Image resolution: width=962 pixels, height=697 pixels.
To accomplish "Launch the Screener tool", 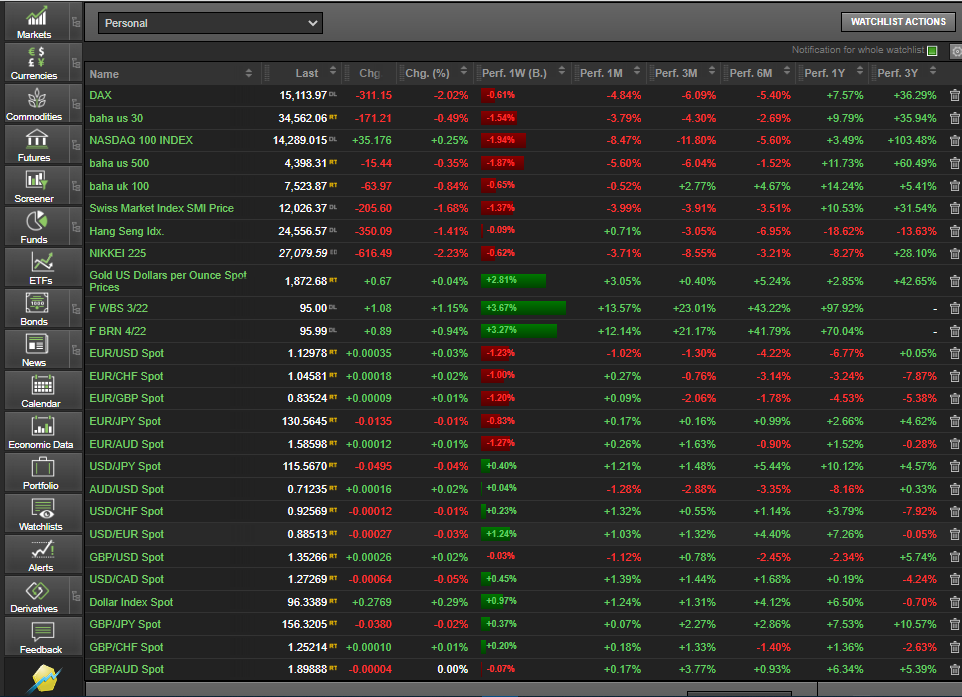I will pyautogui.click(x=35, y=185).
